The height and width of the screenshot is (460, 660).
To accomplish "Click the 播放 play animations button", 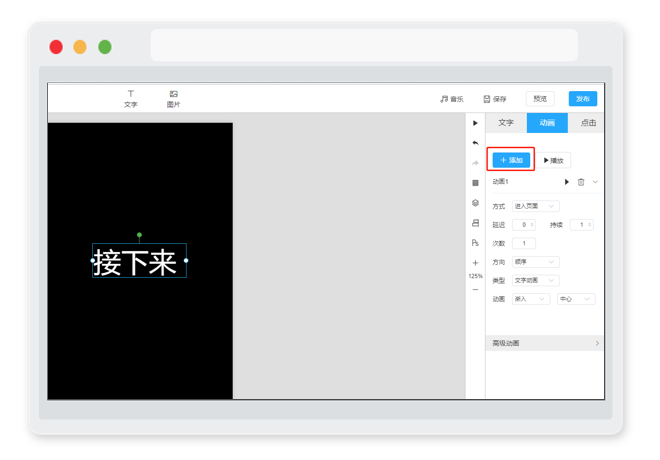I will (554, 160).
